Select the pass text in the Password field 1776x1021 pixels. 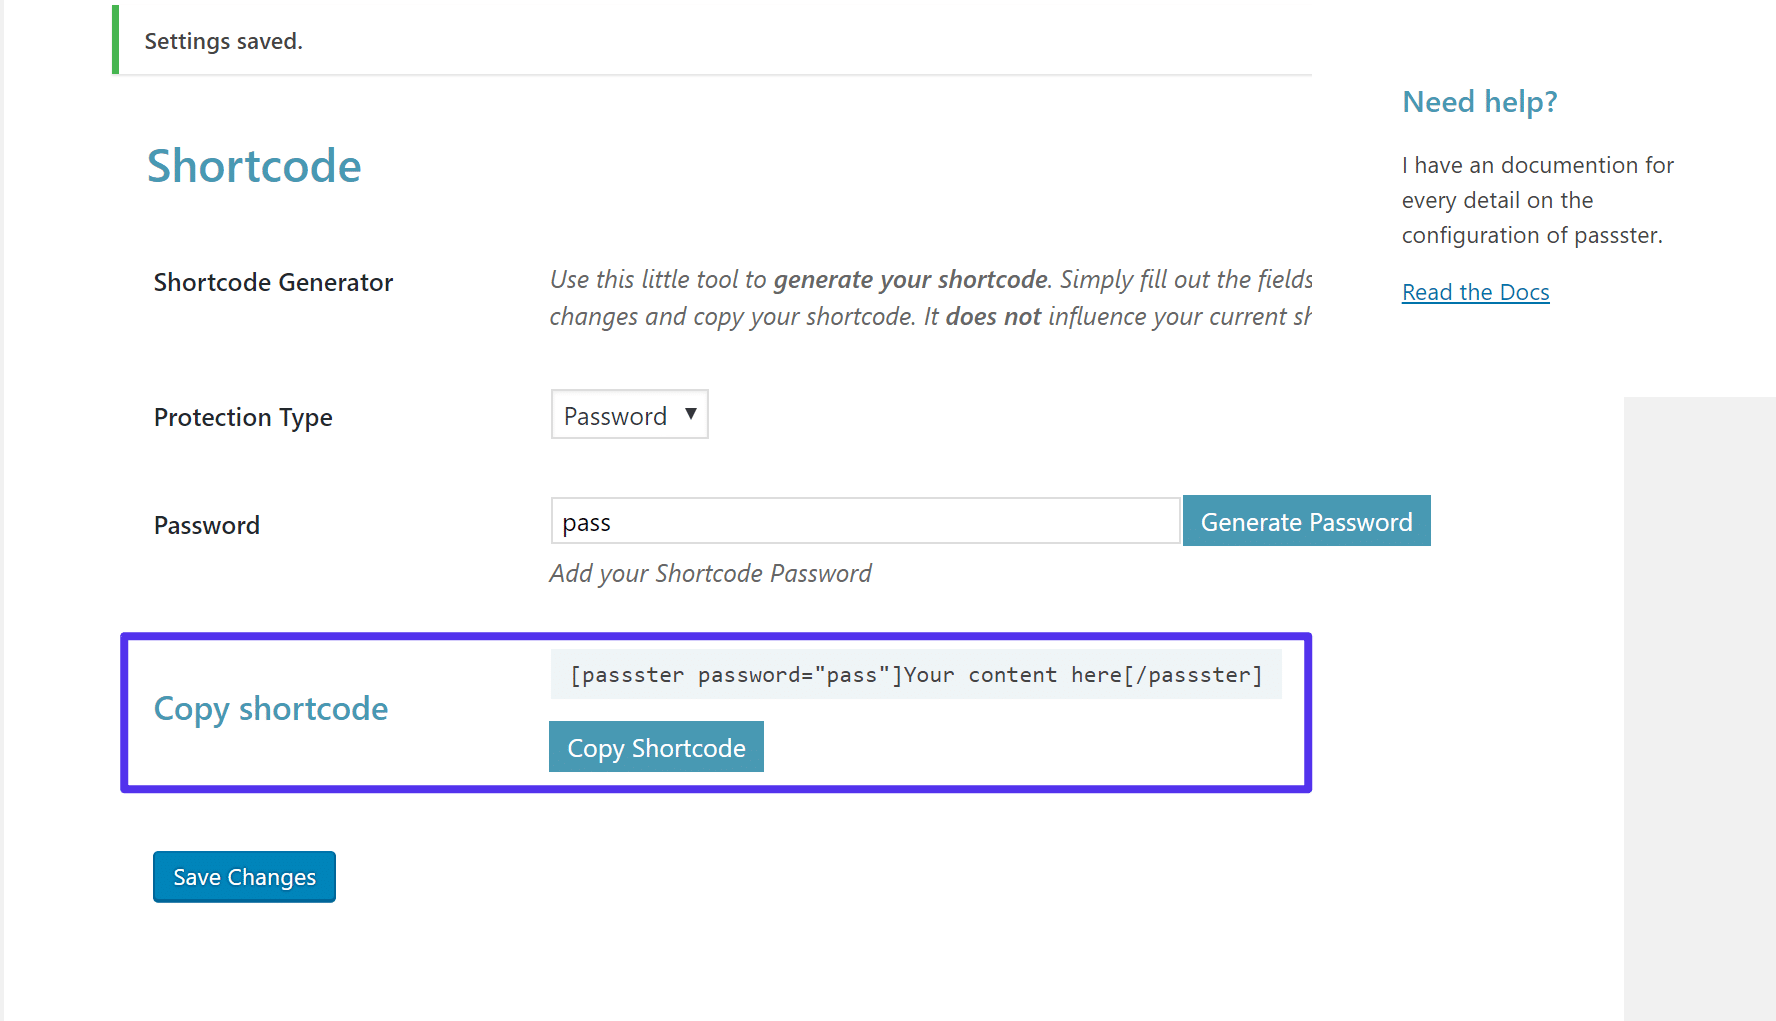point(586,521)
